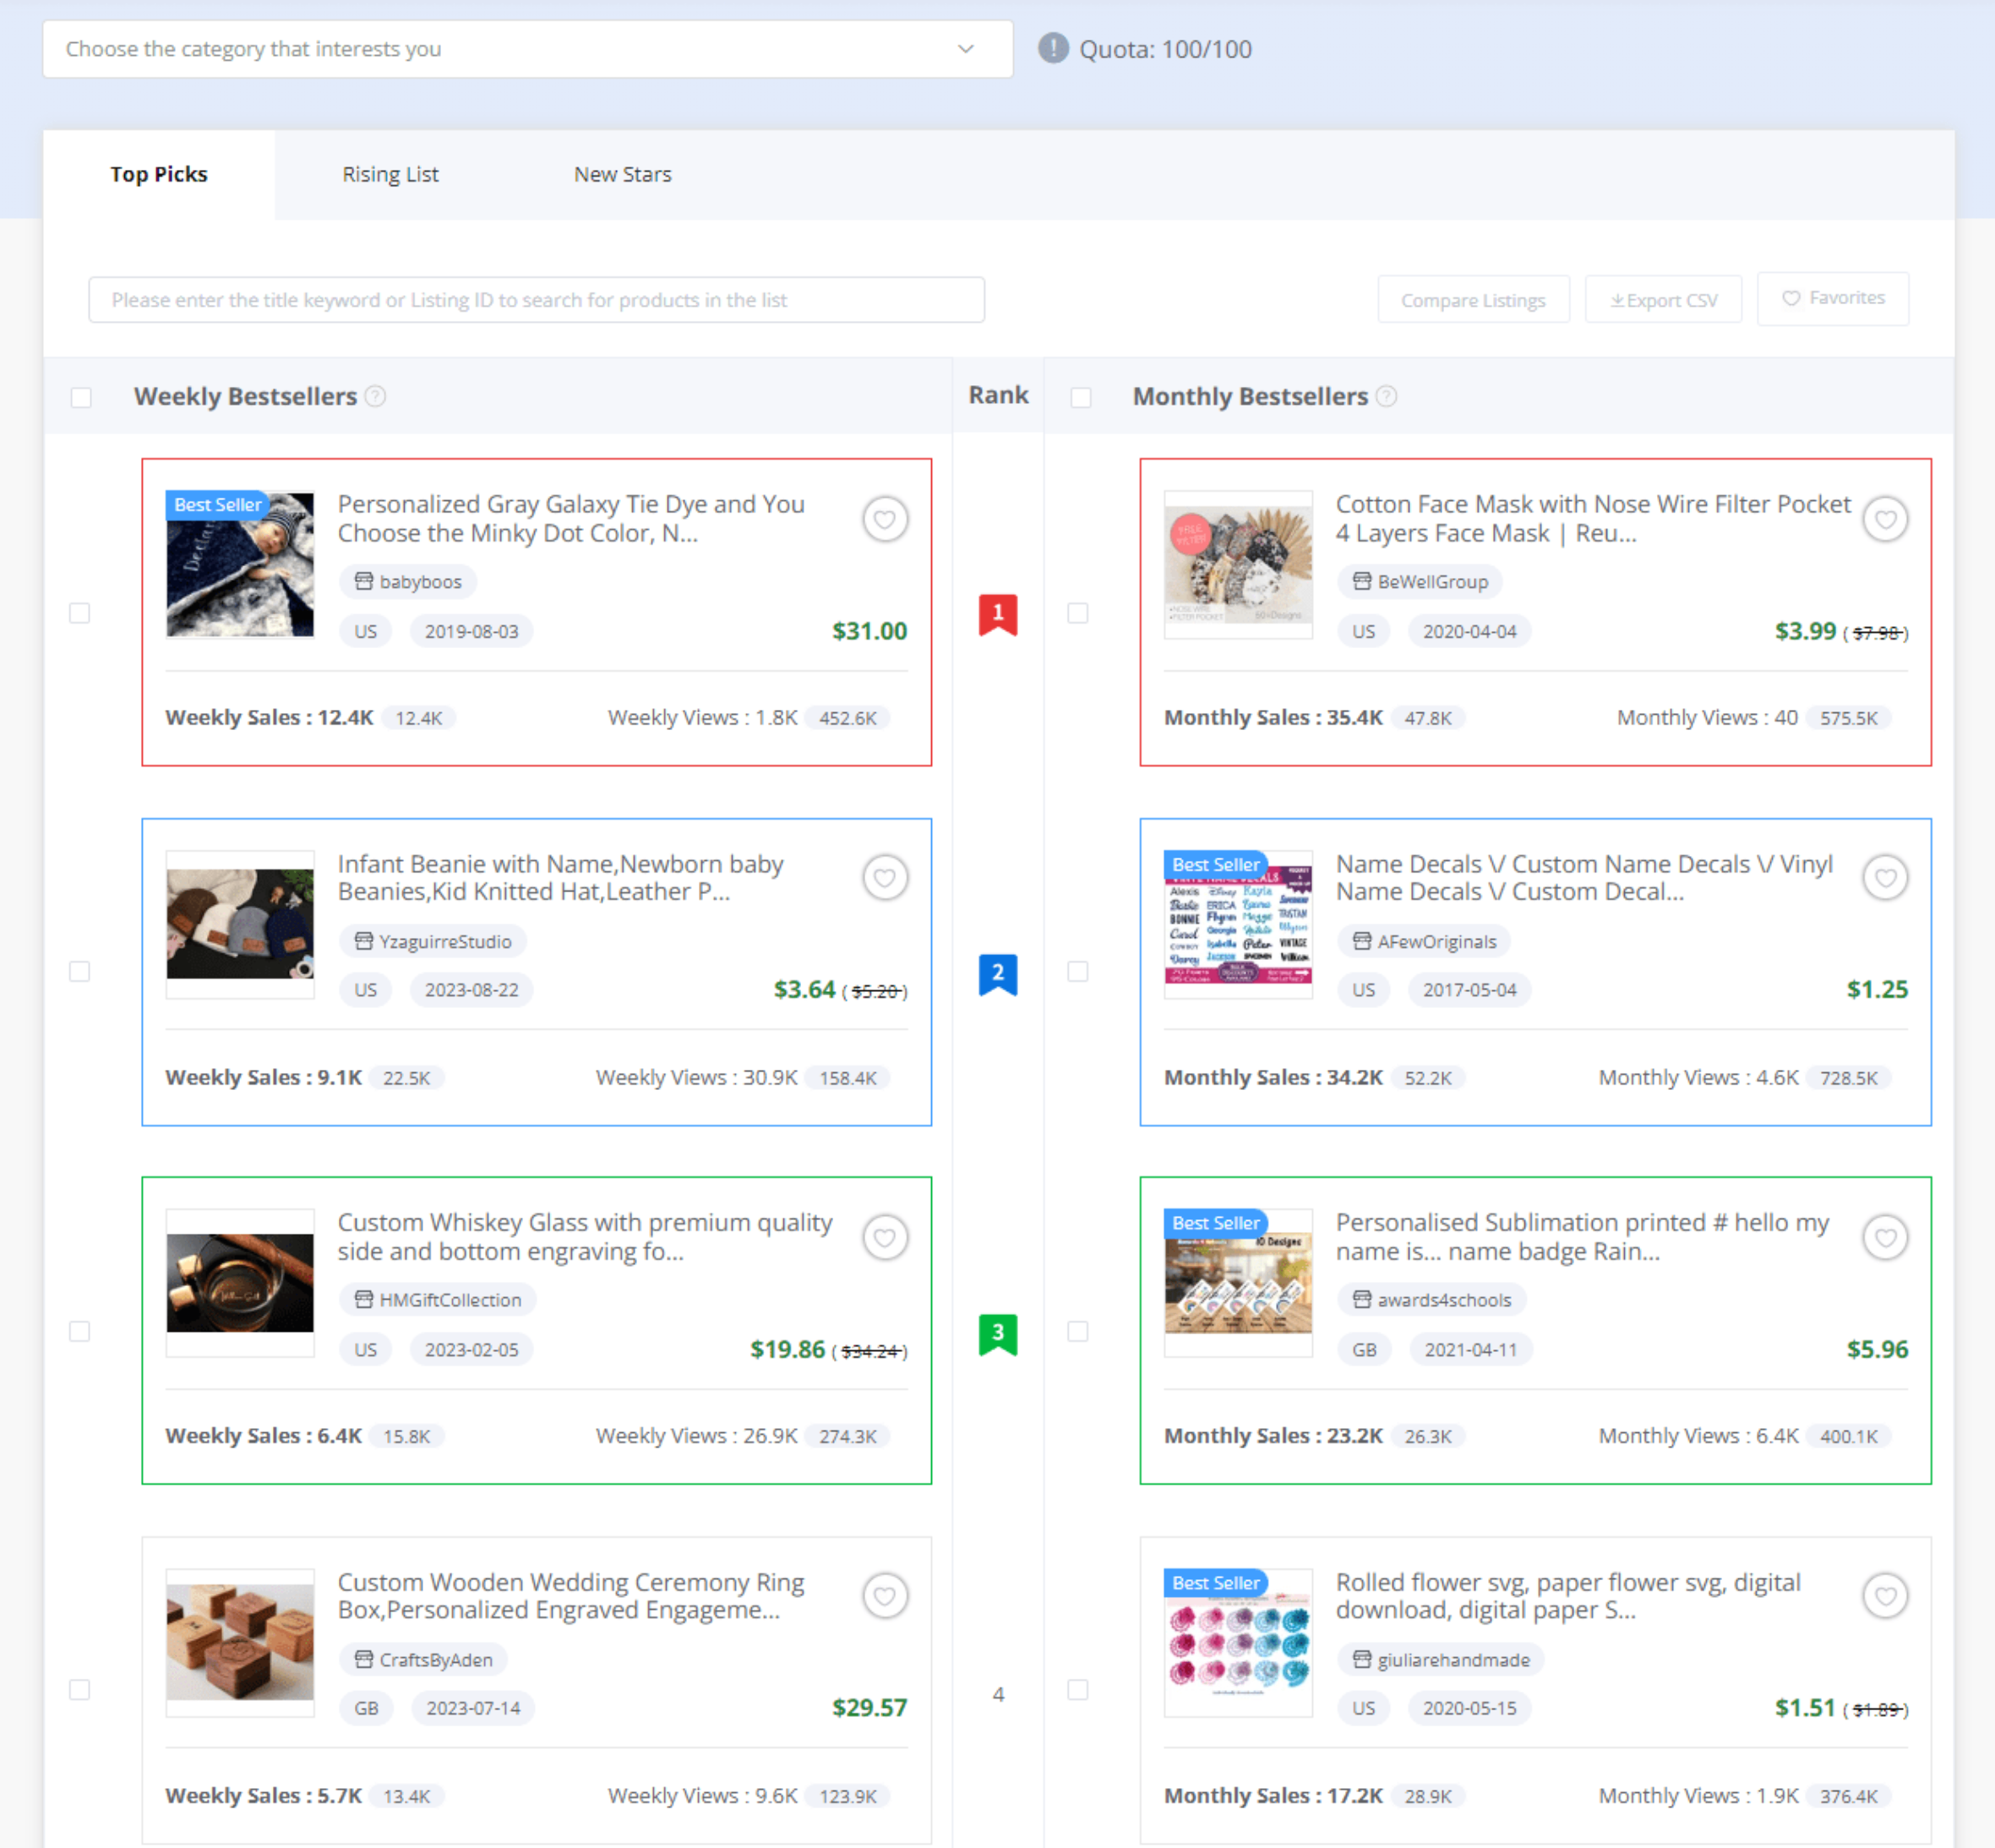This screenshot has width=1995, height=1848.
Task: Export list with Export CSV button
Action: coord(1662,300)
